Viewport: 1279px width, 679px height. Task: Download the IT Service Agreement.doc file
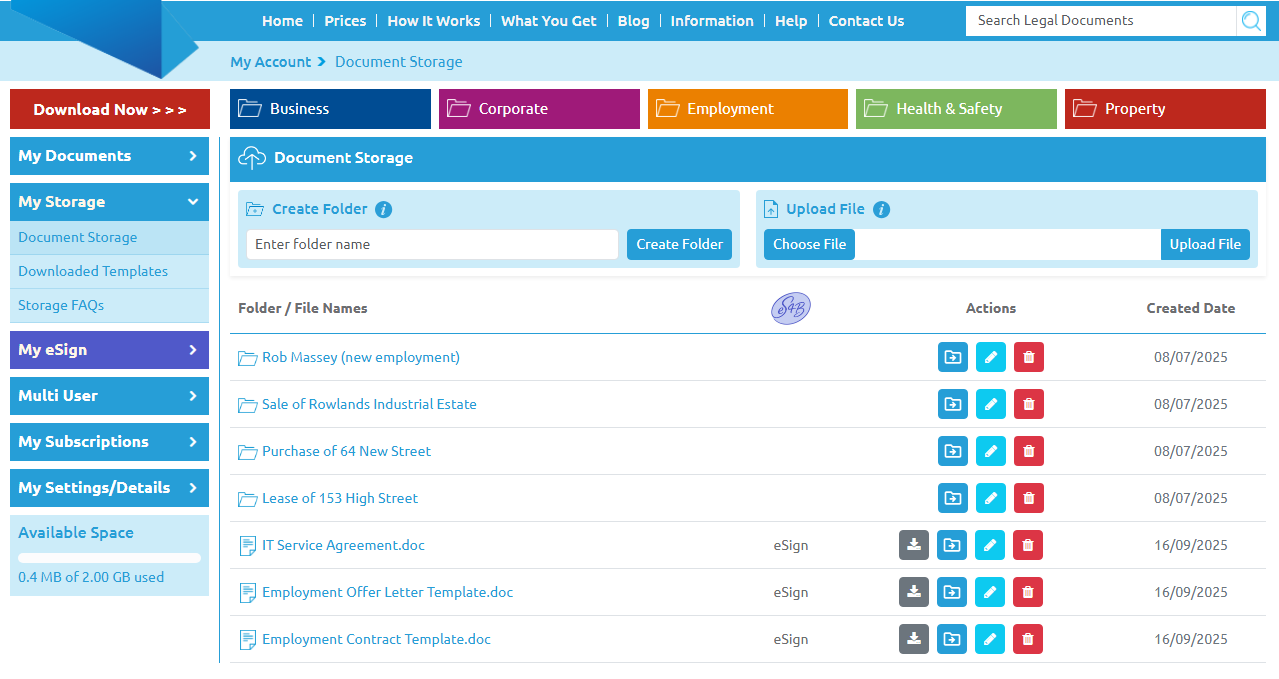pos(913,545)
